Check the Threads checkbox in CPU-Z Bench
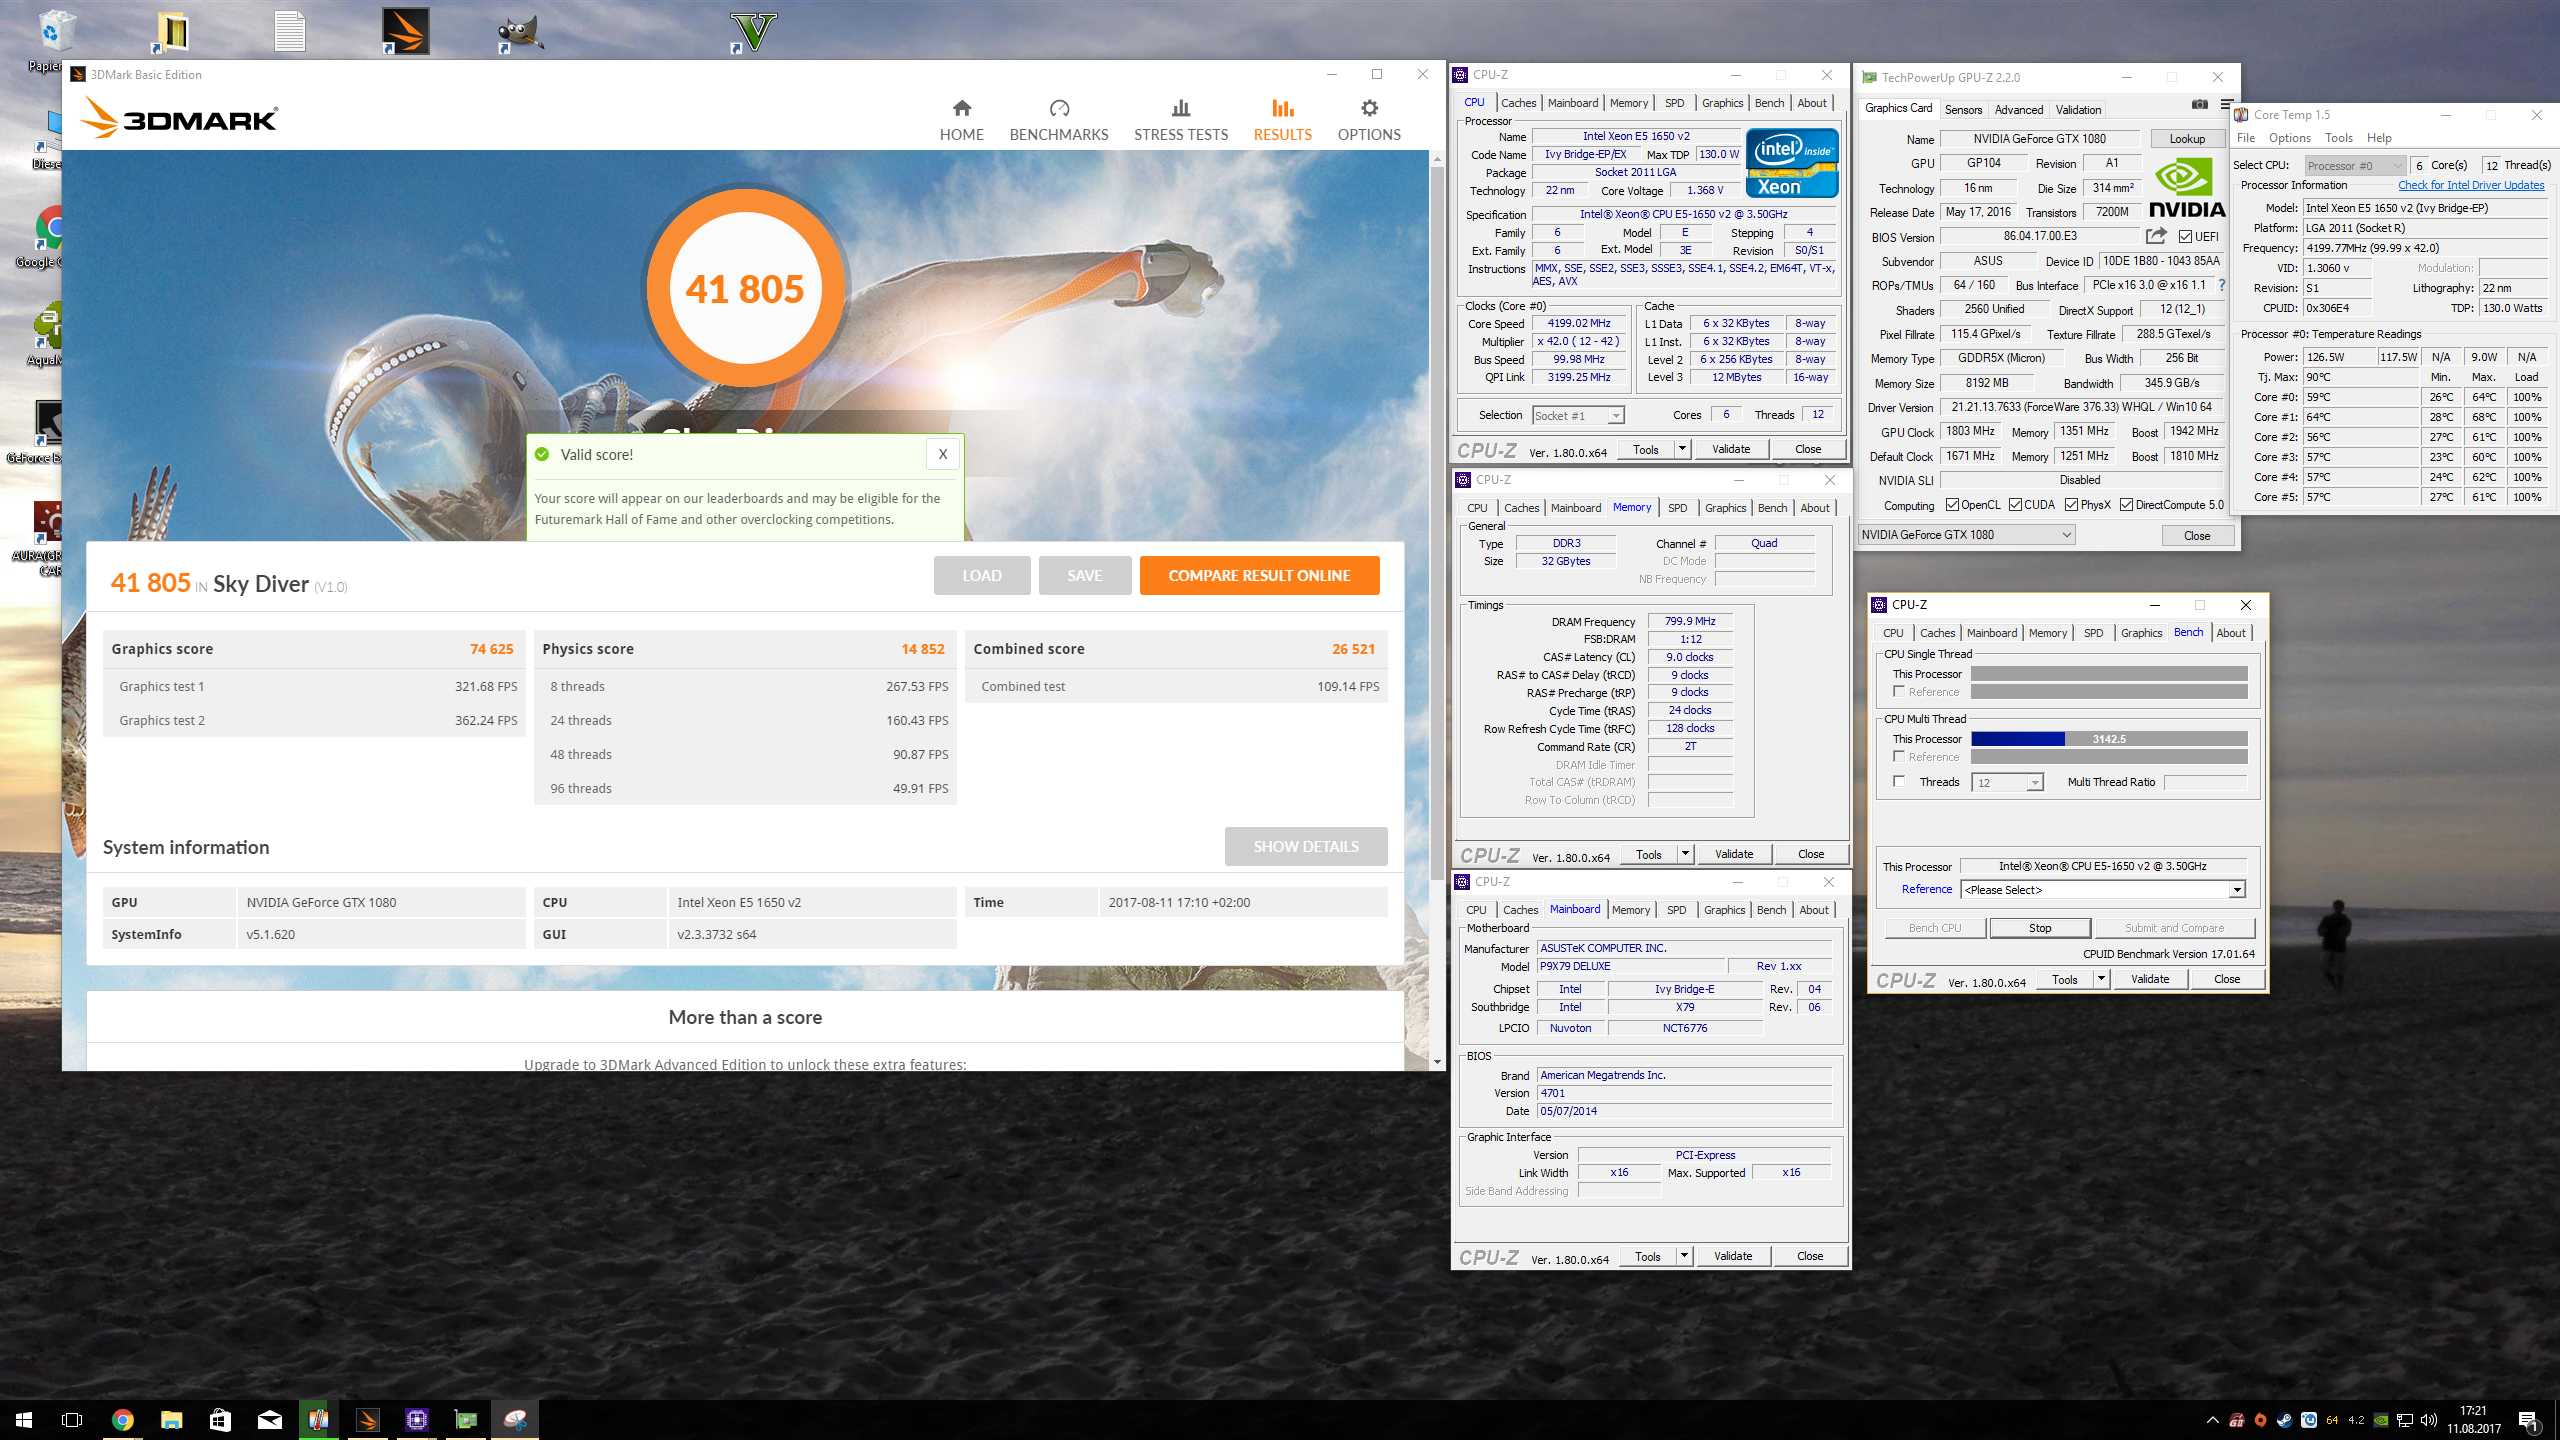The image size is (2560, 1440). pyautogui.click(x=1898, y=781)
